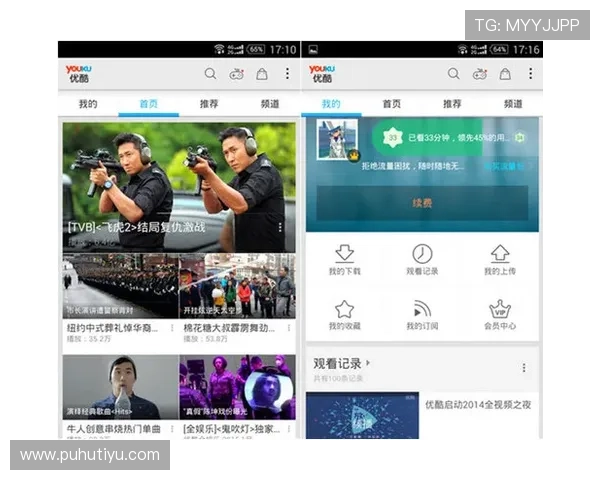Switch to 推荐 tab on right phone
The width and height of the screenshot is (600, 480).
click(x=452, y=104)
